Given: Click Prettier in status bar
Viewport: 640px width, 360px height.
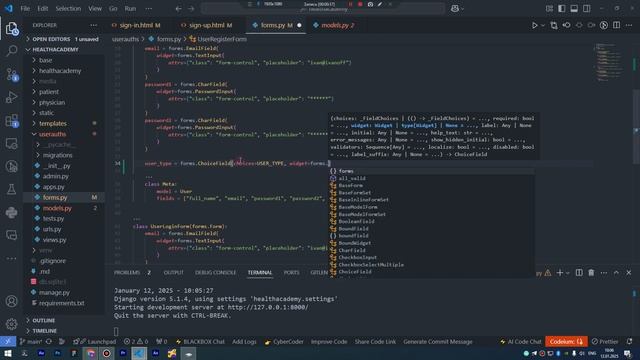Looking at the screenshot, I should [x=605, y=342].
